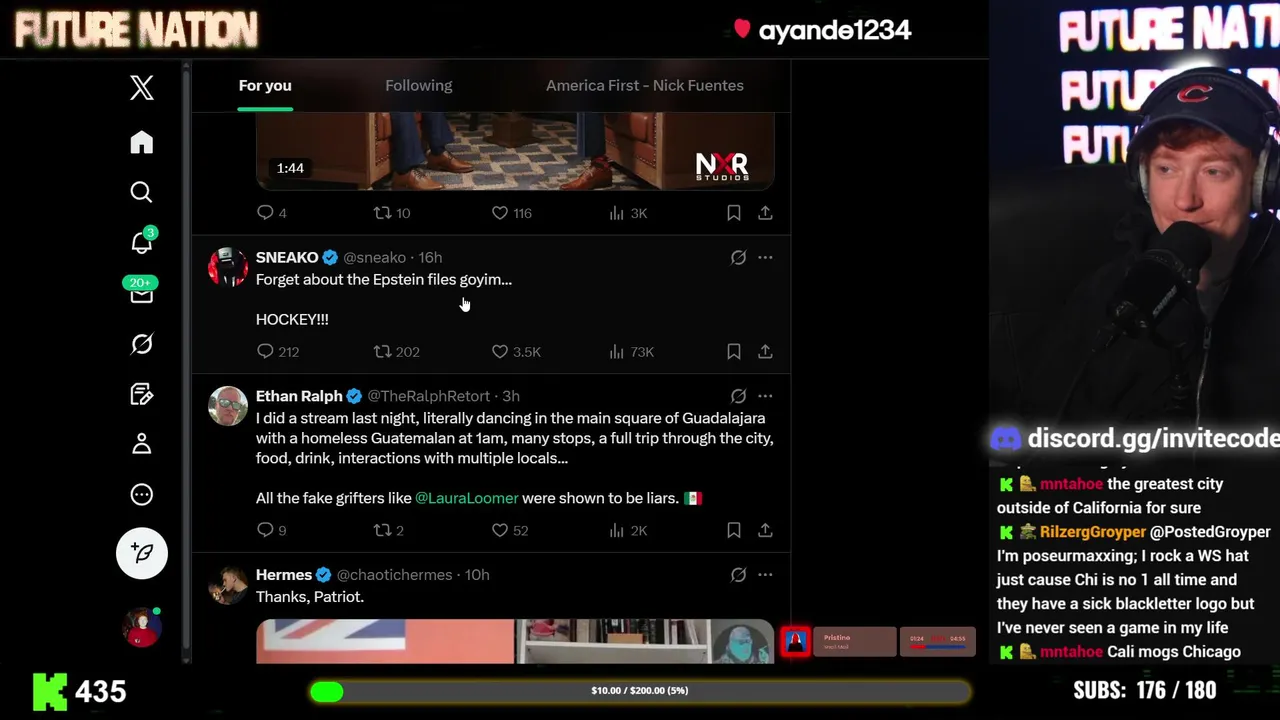The height and width of the screenshot is (720, 1280).
Task: Bookmark the NXR video post
Action: [x=734, y=213]
